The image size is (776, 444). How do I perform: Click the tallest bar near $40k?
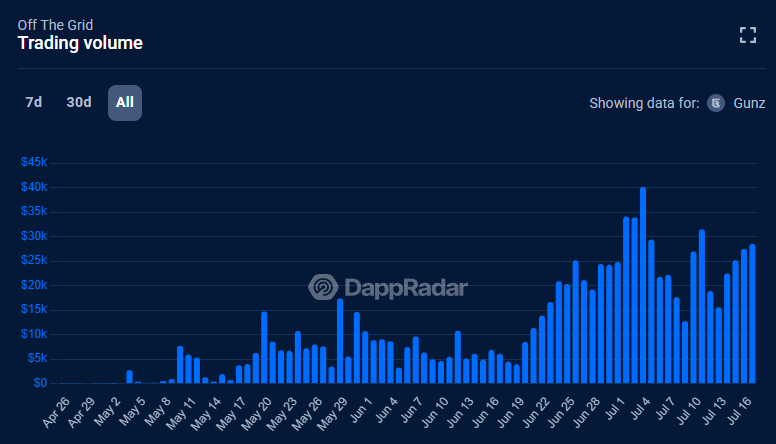pyautogui.click(x=643, y=285)
